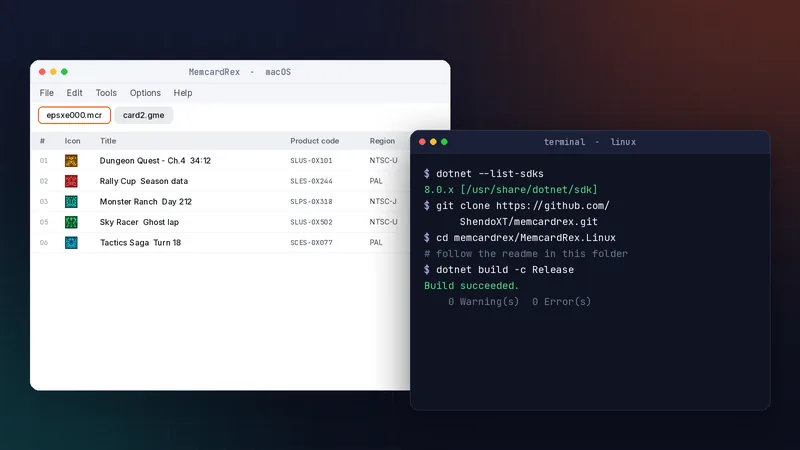
Task: Click product code SLUS-0X502
Action: 311,222
